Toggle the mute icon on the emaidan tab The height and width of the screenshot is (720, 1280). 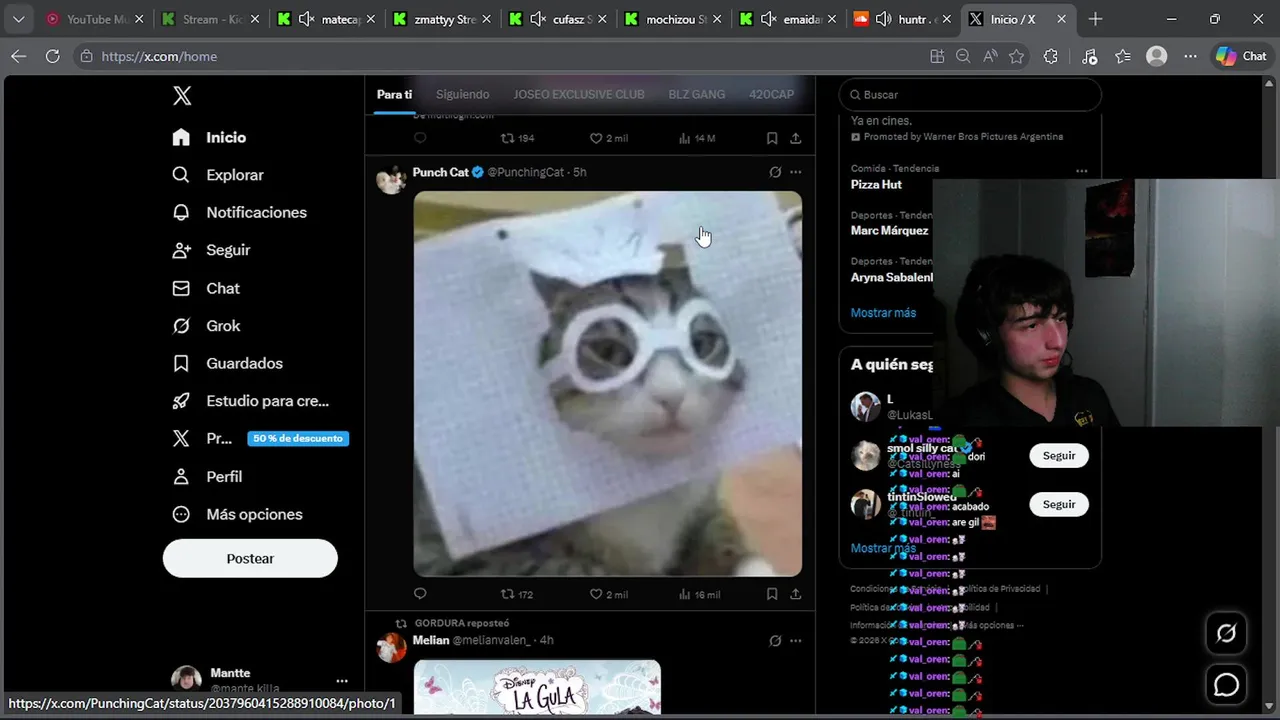(x=769, y=19)
